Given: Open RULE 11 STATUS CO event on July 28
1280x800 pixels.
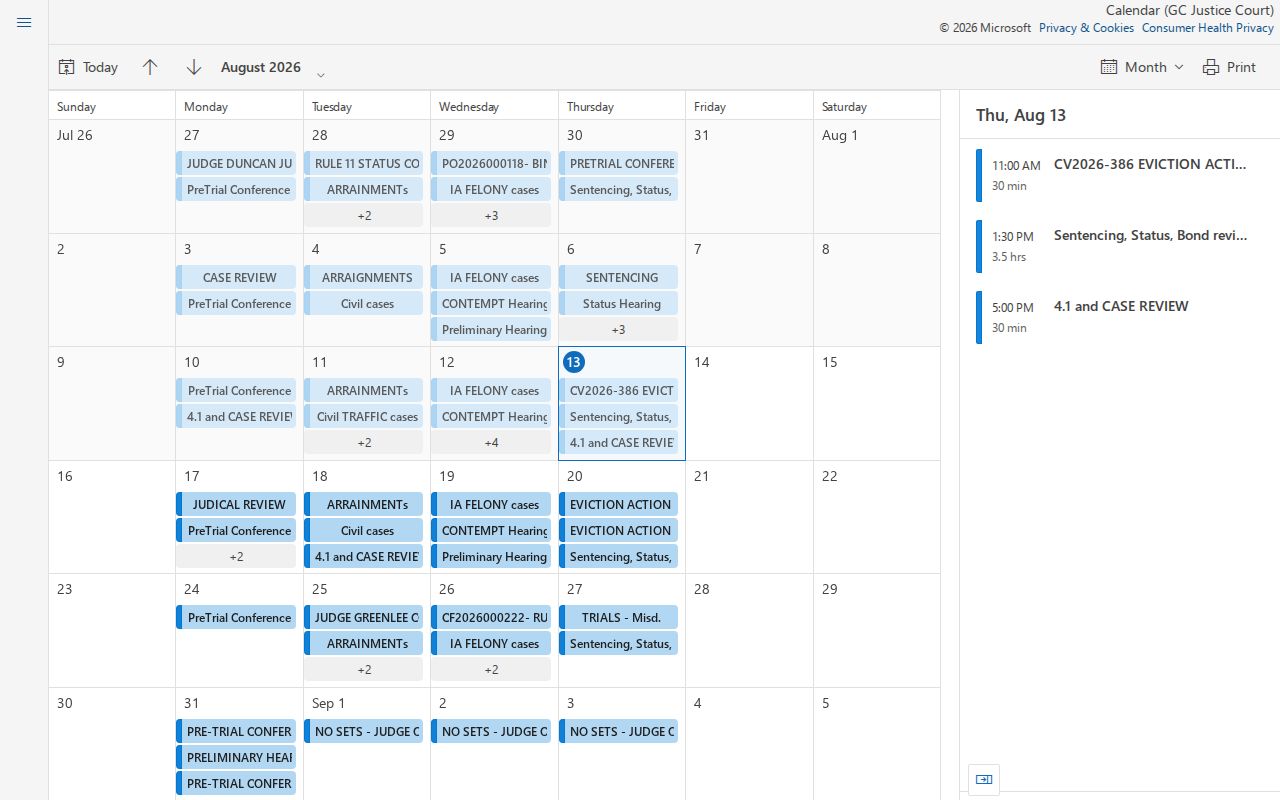Looking at the screenshot, I should [x=364, y=163].
